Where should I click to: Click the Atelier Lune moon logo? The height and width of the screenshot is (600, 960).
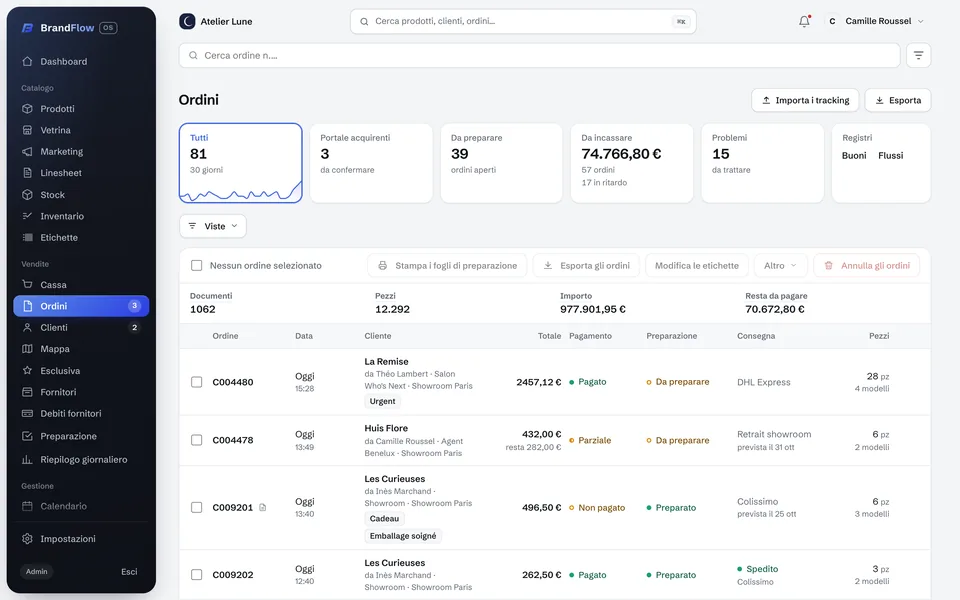click(x=187, y=21)
